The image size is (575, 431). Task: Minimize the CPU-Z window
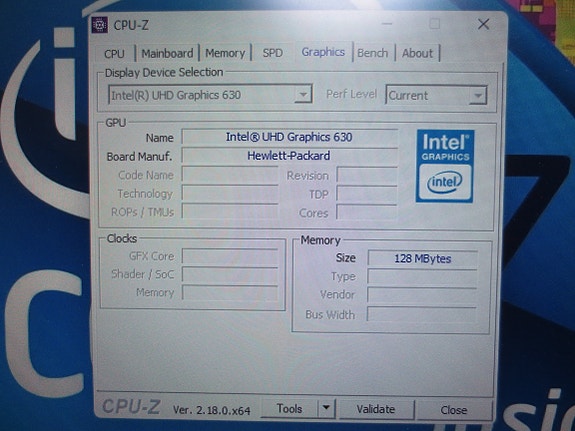click(x=387, y=24)
